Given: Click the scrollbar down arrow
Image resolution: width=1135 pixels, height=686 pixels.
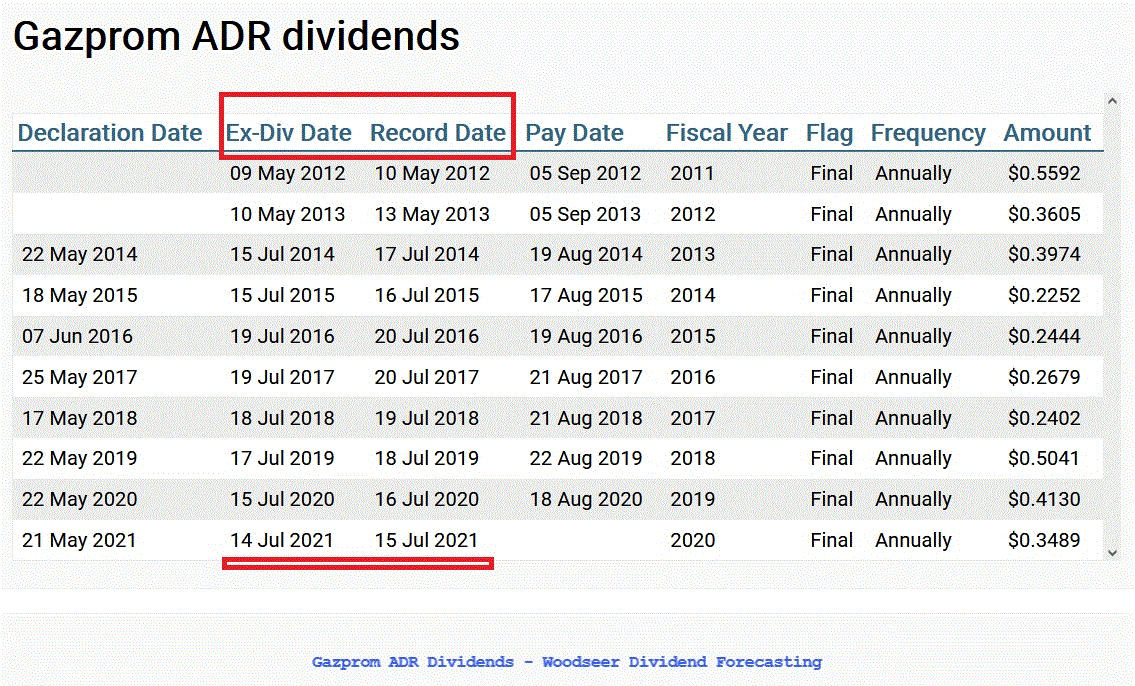Looking at the screenshot, I should (1111, 553).
